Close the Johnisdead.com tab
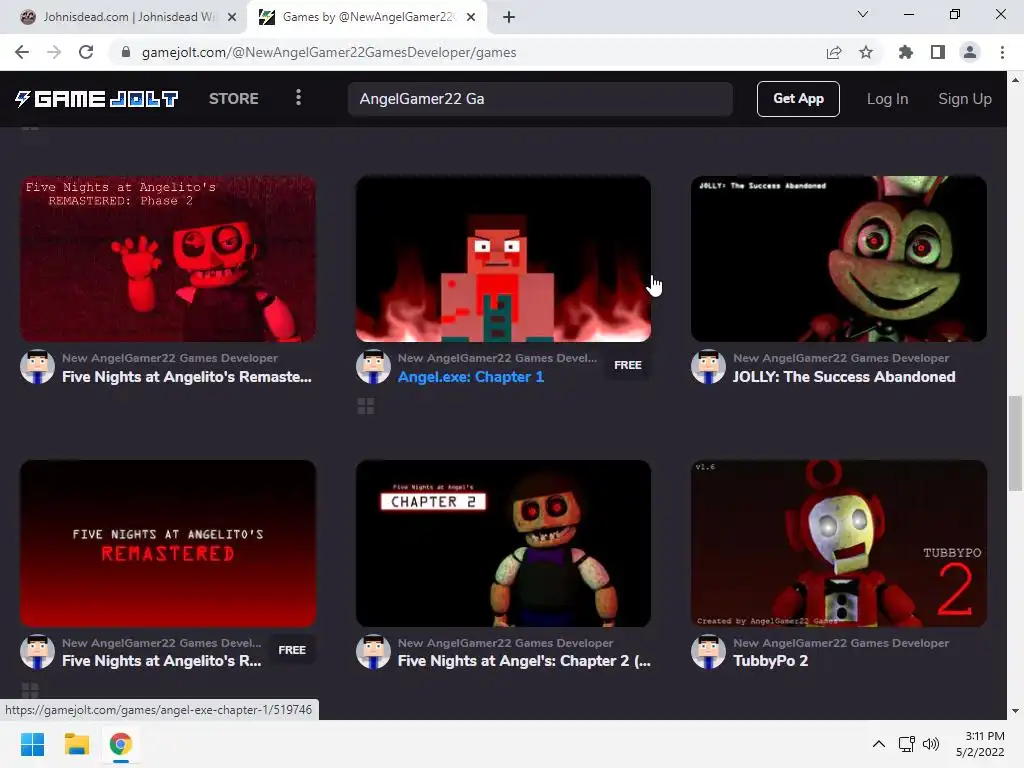This screenshot has width=1024, height=768. tap(232, 17)
